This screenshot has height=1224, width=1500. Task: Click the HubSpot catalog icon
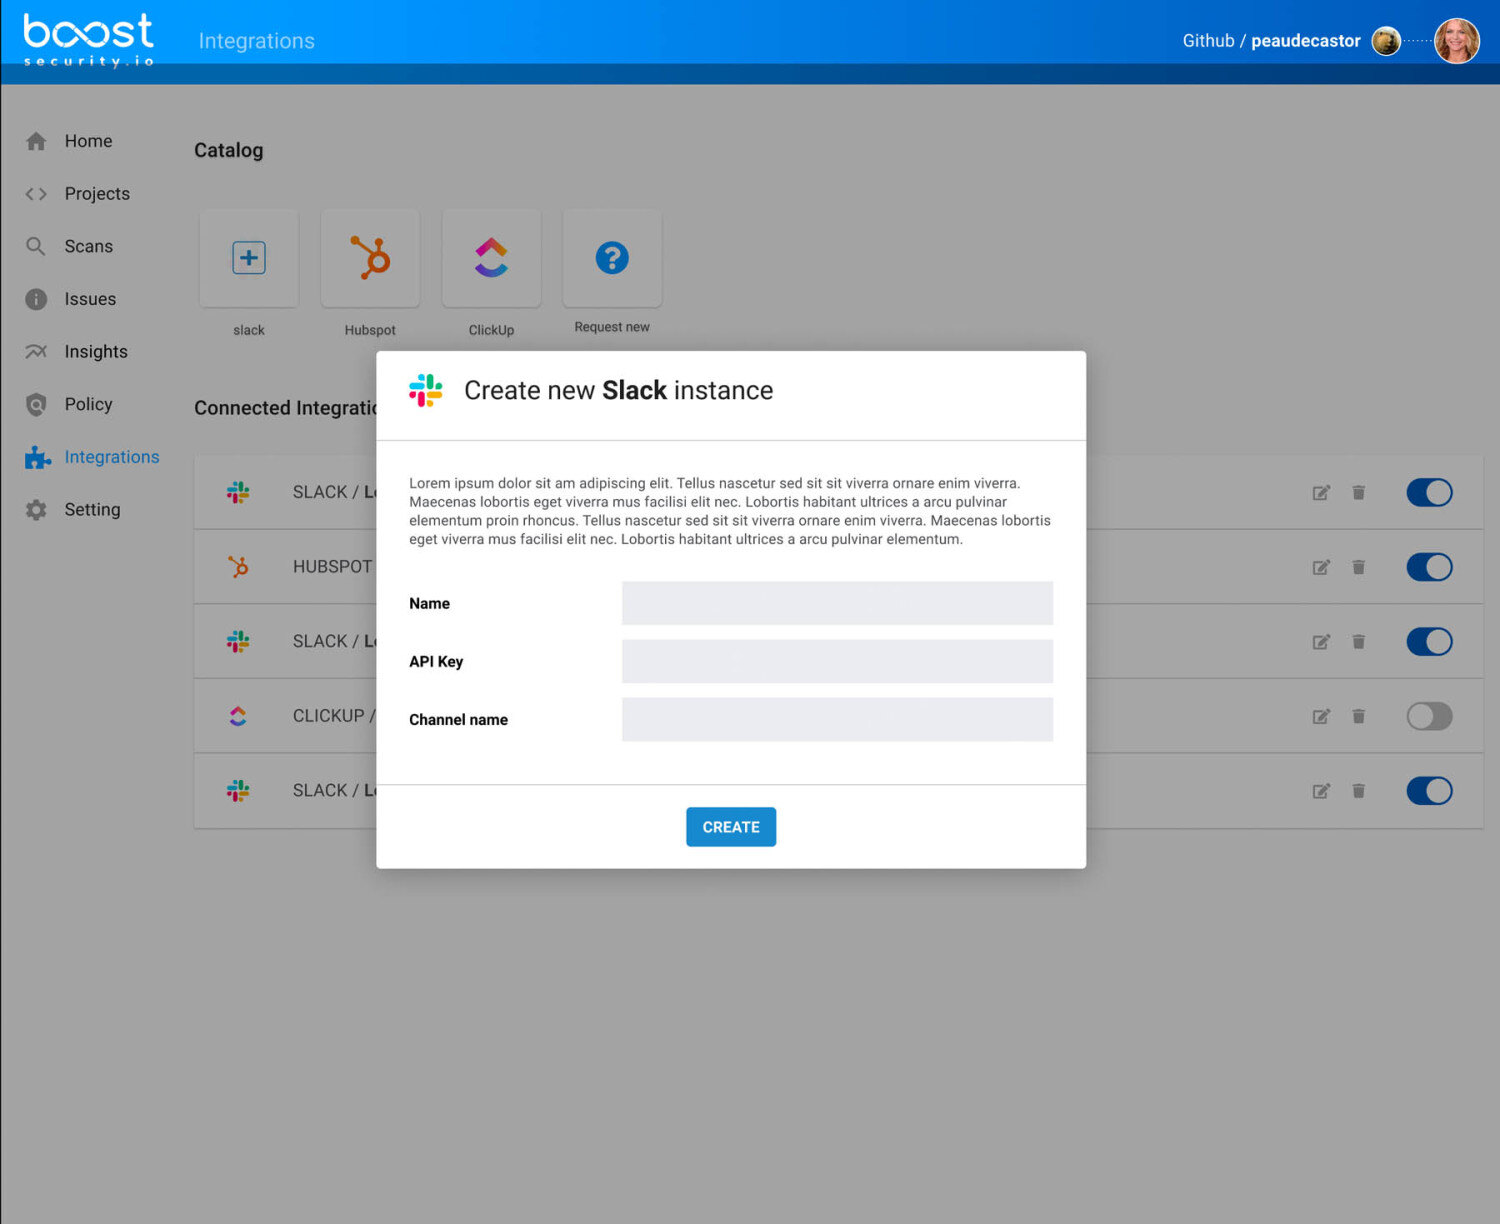click(370, 258)
